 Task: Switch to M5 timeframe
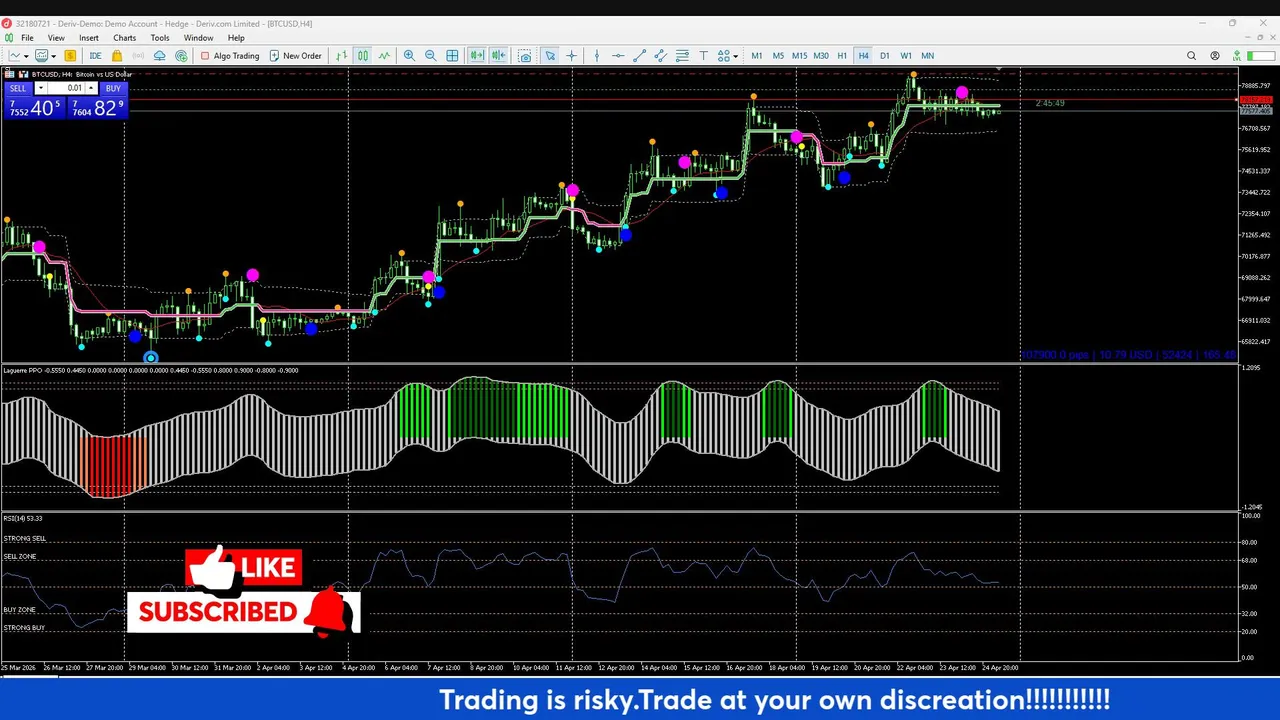click(778, 56)
